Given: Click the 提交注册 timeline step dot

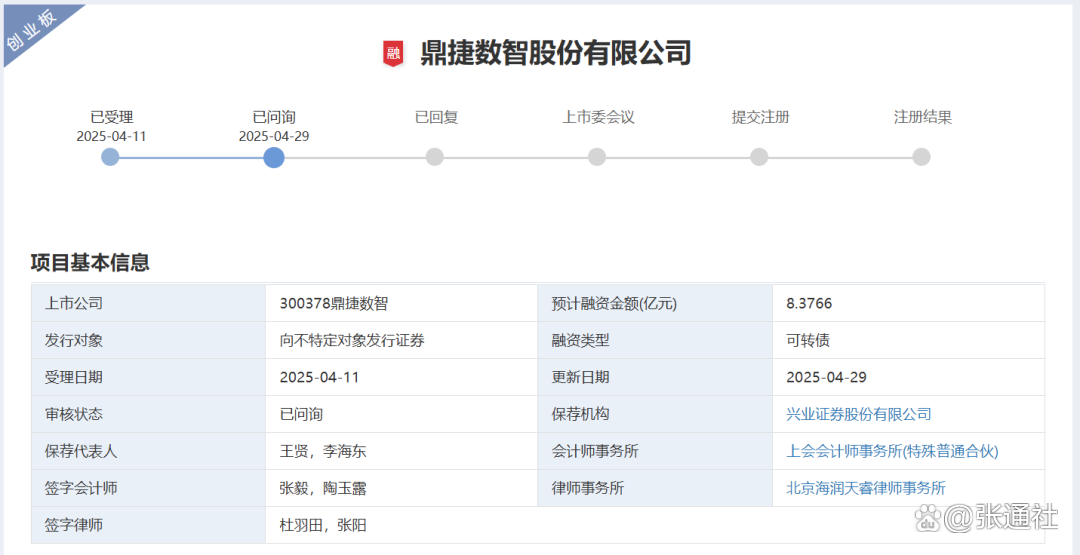Looking at the screenshot, I should 759,157.
